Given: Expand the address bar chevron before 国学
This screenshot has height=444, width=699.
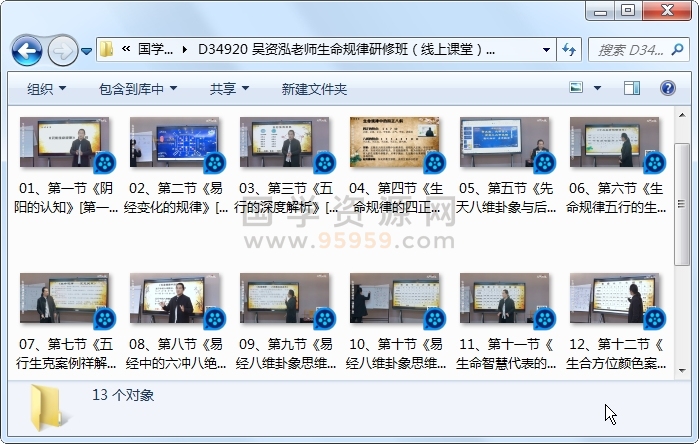Looking at the screenshot, I should coord(126,49).
